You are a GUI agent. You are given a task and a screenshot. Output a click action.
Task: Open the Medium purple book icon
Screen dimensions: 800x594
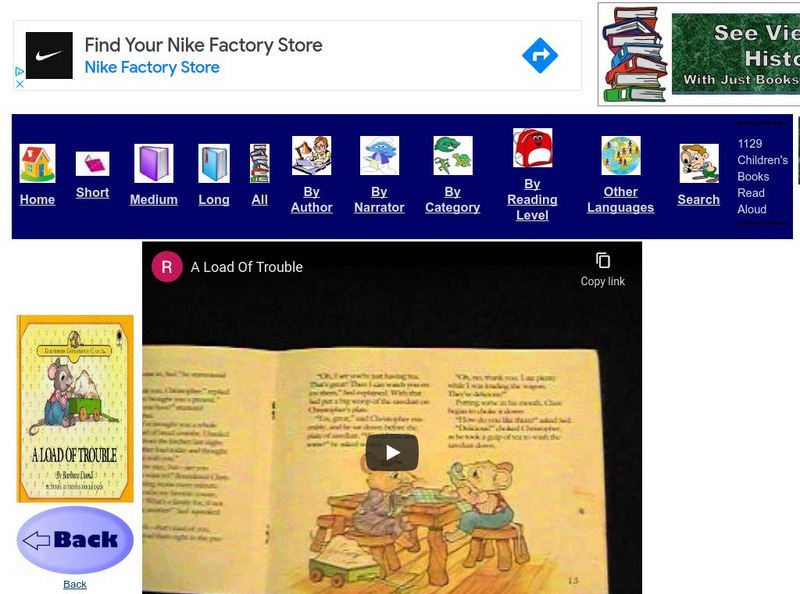[154, 163]
